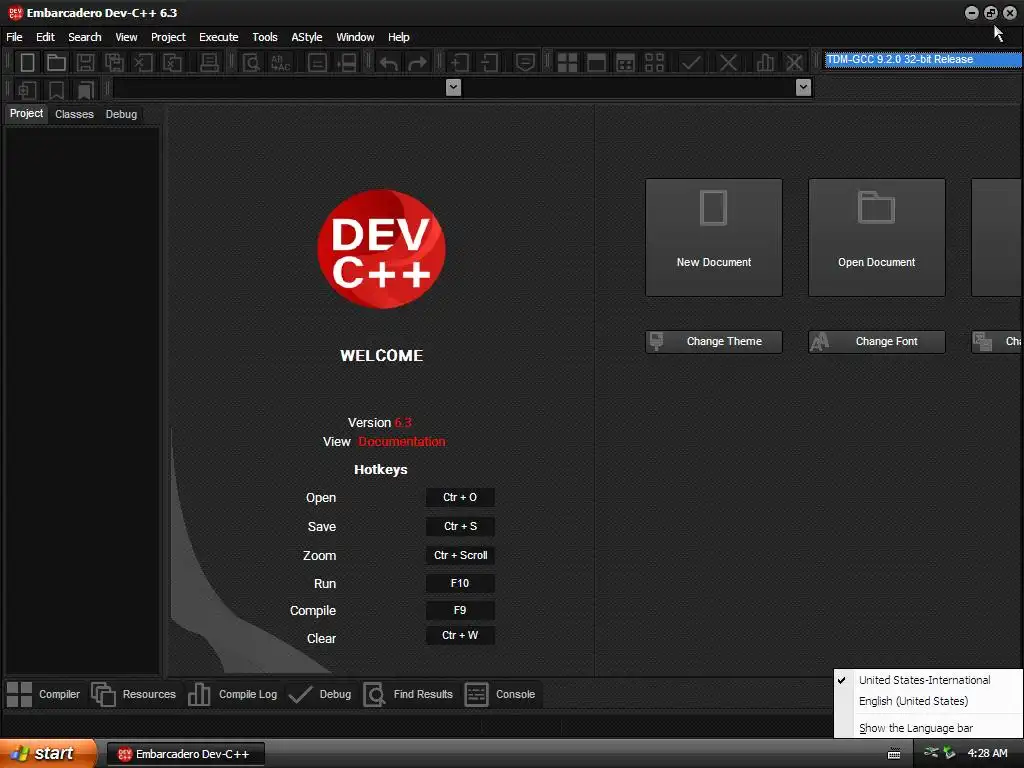The image size is (1024, 768).
Task: Open the Compile Log bottom tab
Action: pyautogui.click(x=232, y=694)
